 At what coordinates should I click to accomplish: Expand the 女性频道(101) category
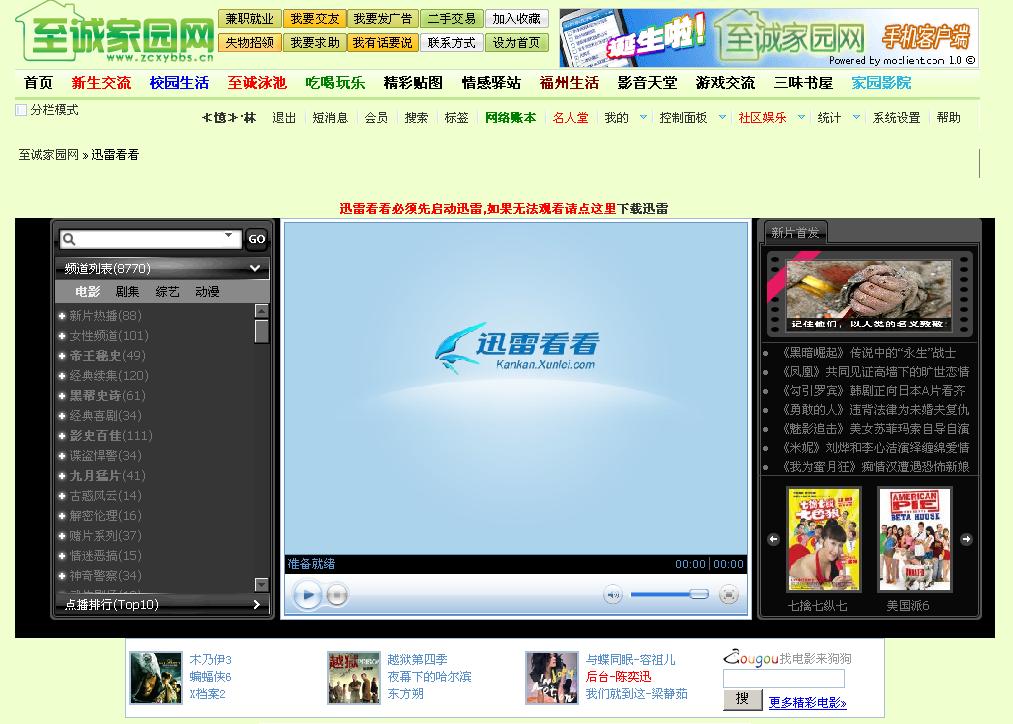(x=62, y=336)
